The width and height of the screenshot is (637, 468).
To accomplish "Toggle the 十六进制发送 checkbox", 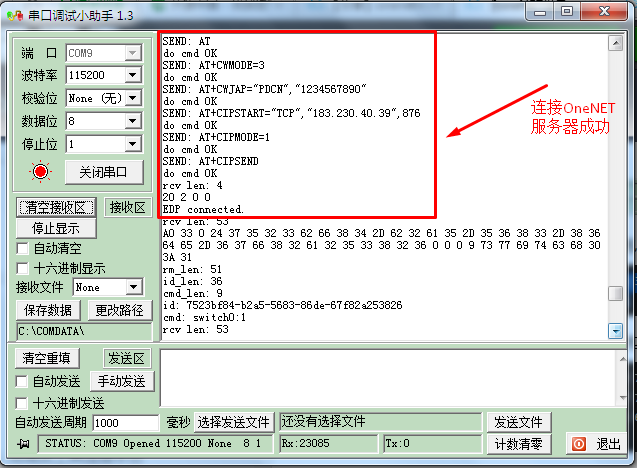I will [21, 403].
